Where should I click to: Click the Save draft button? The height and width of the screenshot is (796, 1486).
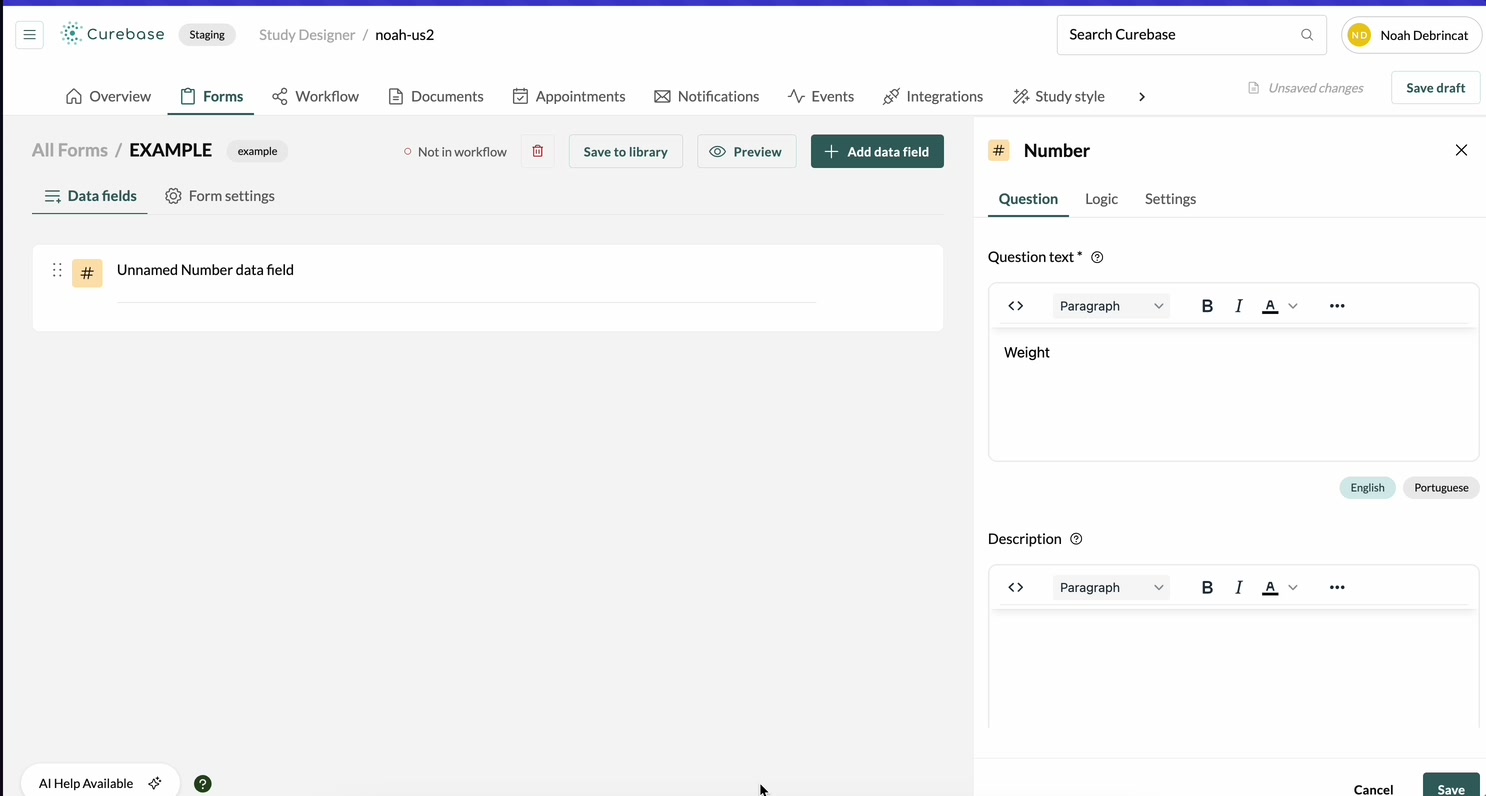1435,87
